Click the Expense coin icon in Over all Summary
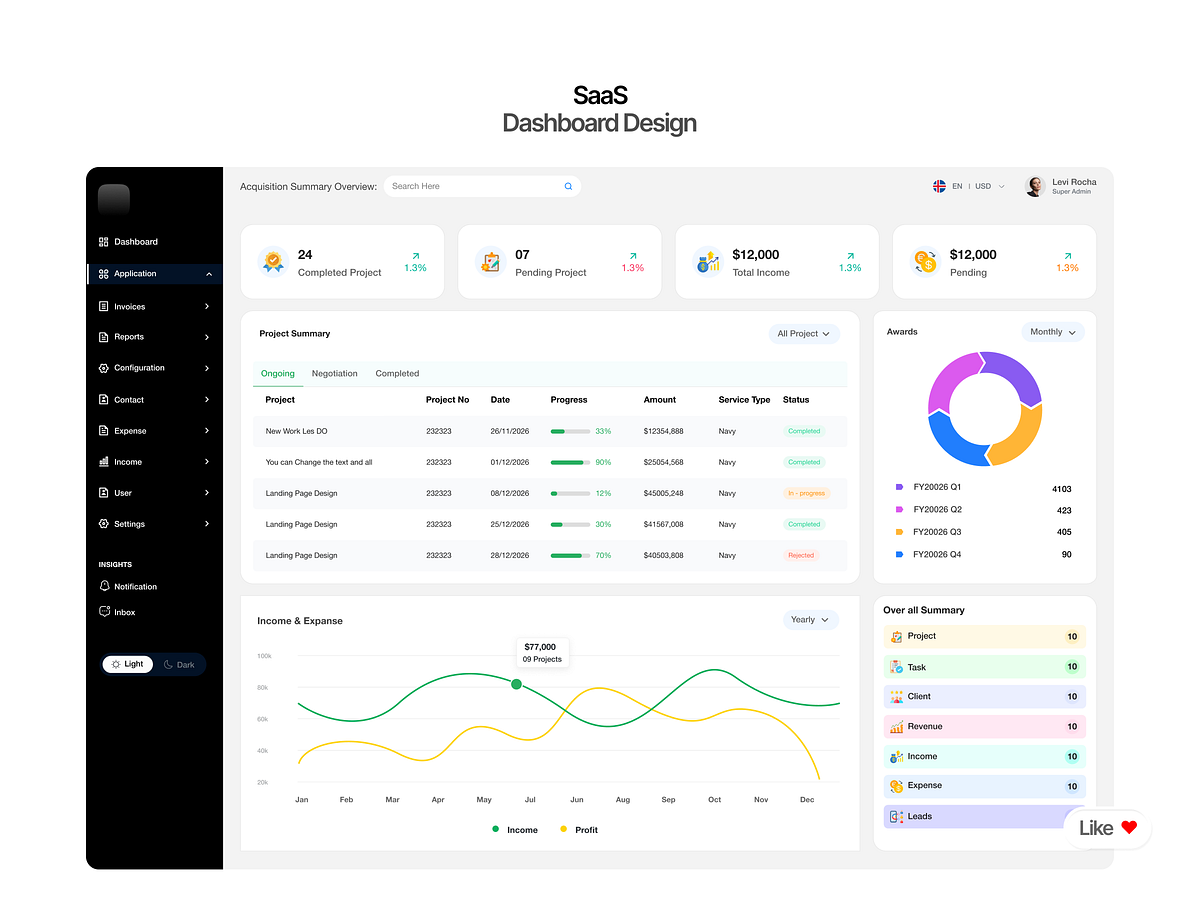 coord(896,786)
